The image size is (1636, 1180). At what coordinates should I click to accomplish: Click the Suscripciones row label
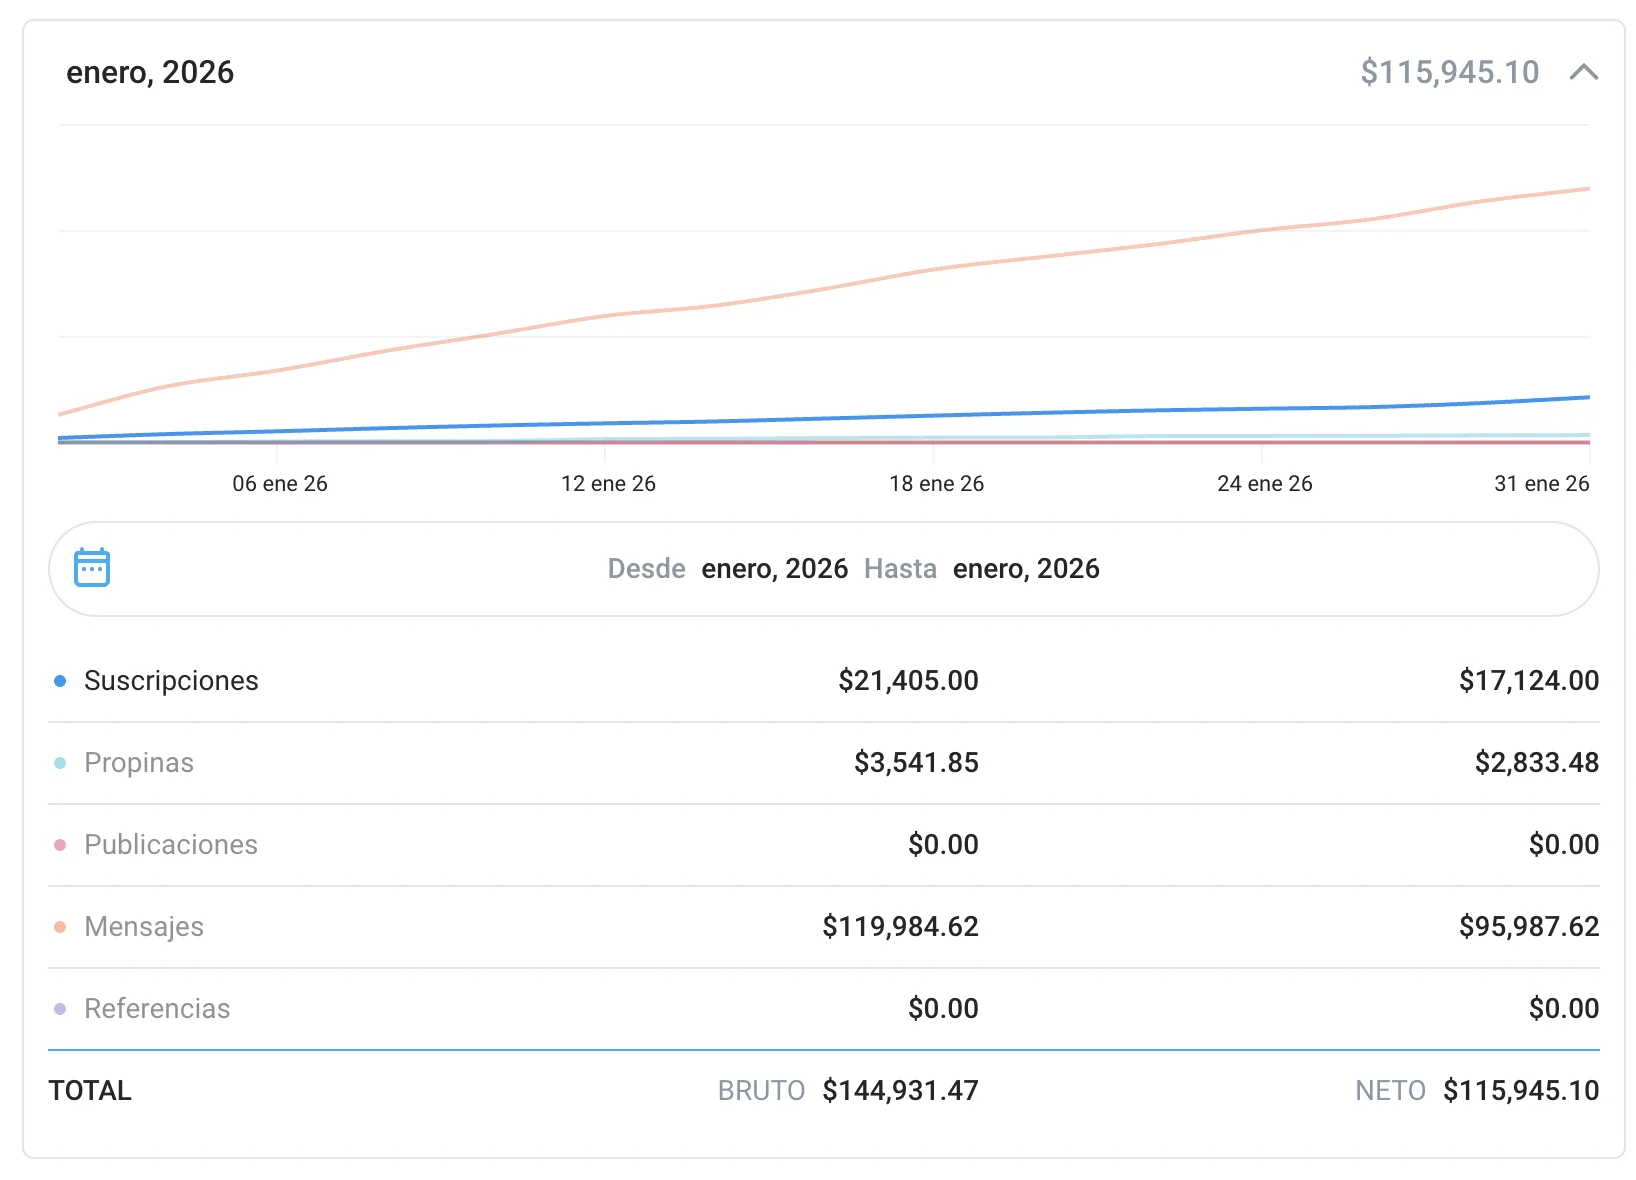pyautogui.click(x=171, y=681)
